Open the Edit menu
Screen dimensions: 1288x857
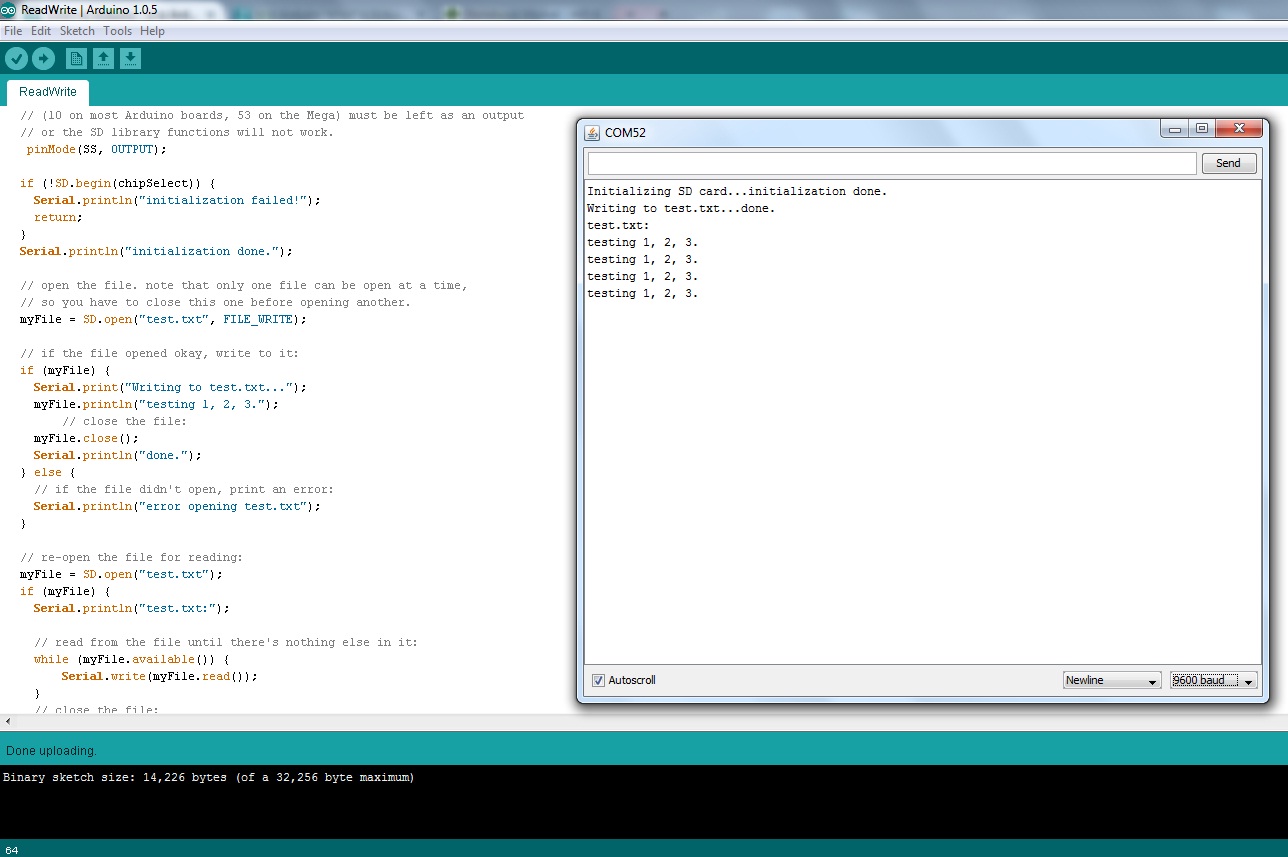coord(41,31)
